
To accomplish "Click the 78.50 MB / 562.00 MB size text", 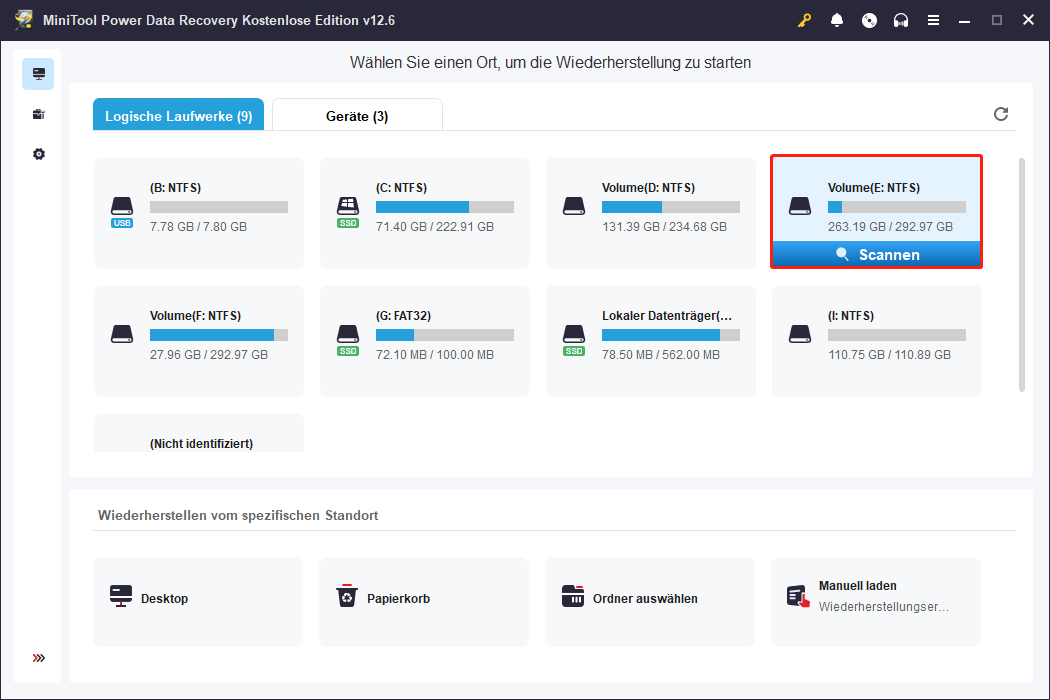I will click(x=661, y=354).
